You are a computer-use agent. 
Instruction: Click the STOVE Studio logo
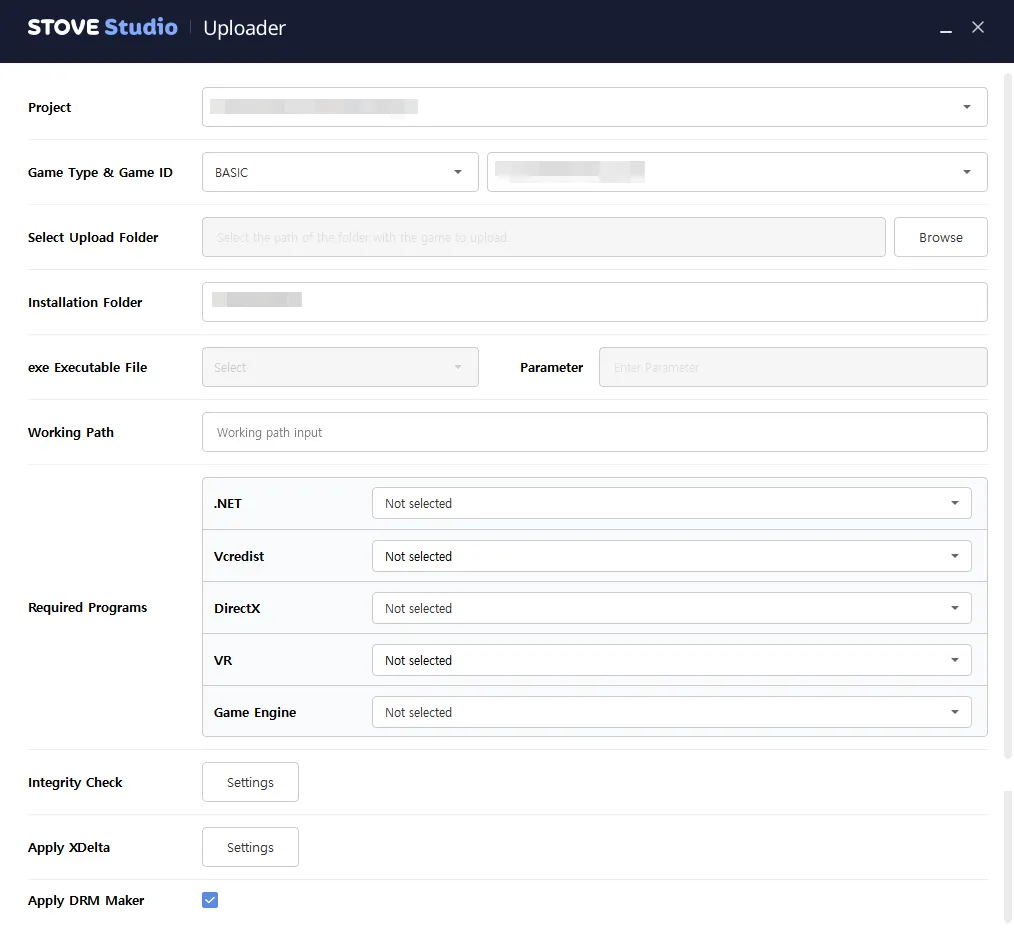(x=102, y=27)
